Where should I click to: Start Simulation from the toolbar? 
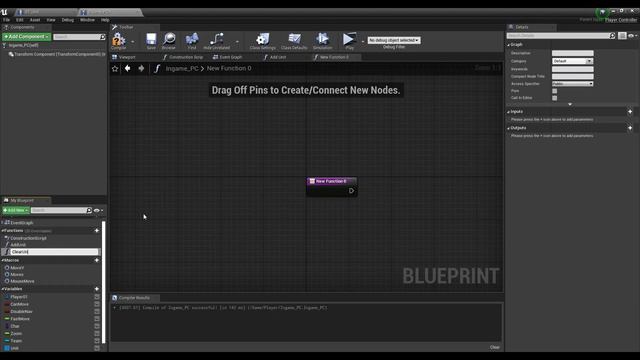(322, 40)
